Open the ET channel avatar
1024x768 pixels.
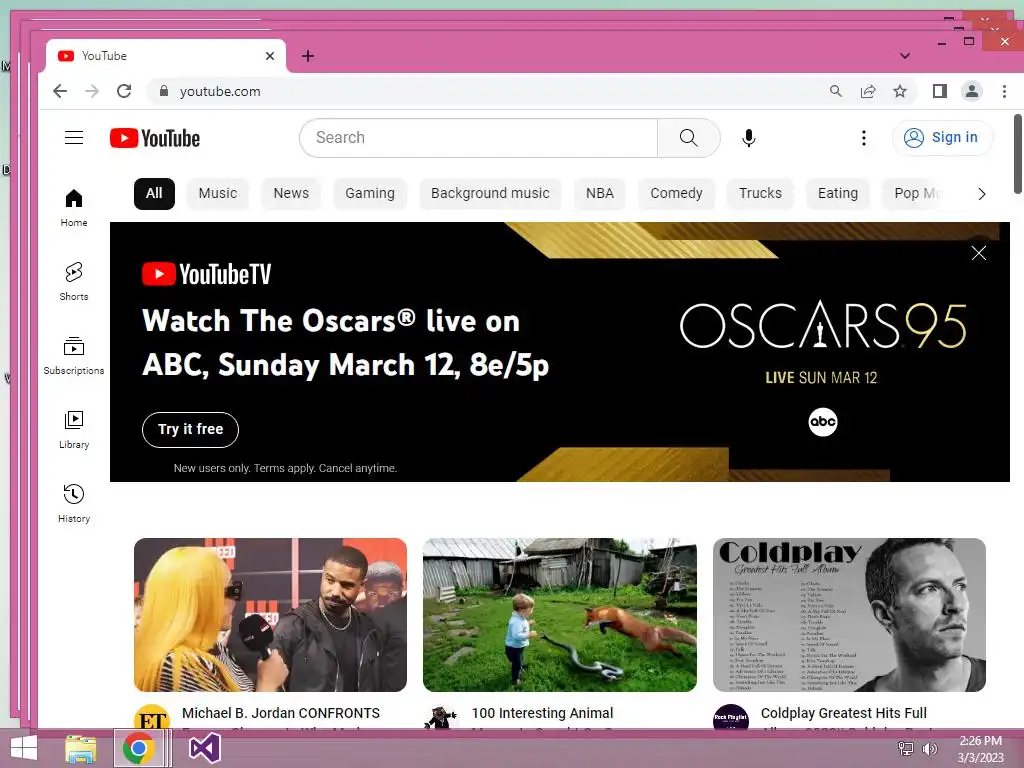(152, 717)
